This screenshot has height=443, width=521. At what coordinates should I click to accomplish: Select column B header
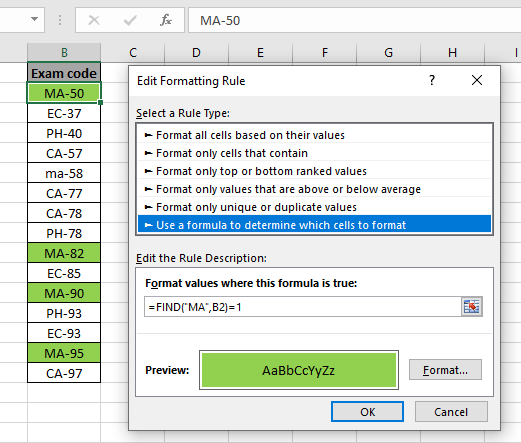click(x=64, y=52)
